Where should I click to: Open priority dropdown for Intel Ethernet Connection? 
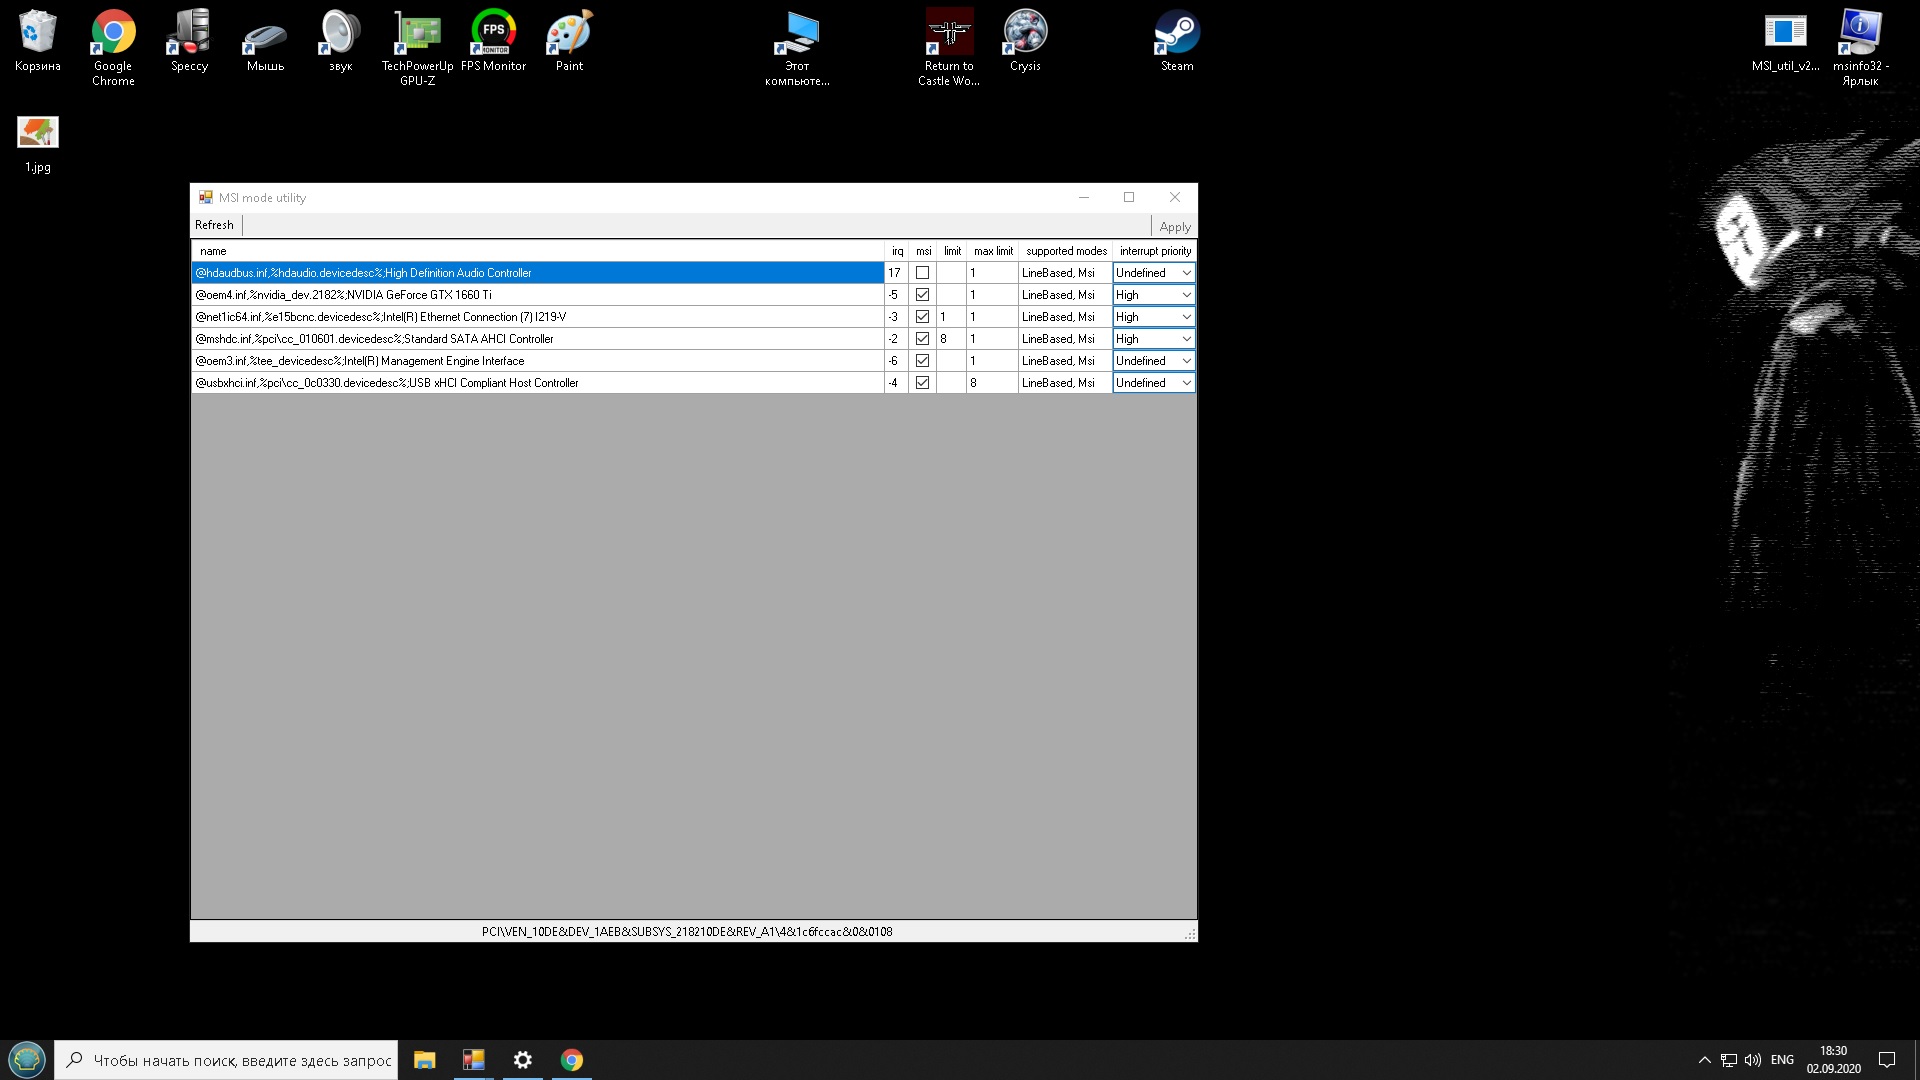point(1186,317)
